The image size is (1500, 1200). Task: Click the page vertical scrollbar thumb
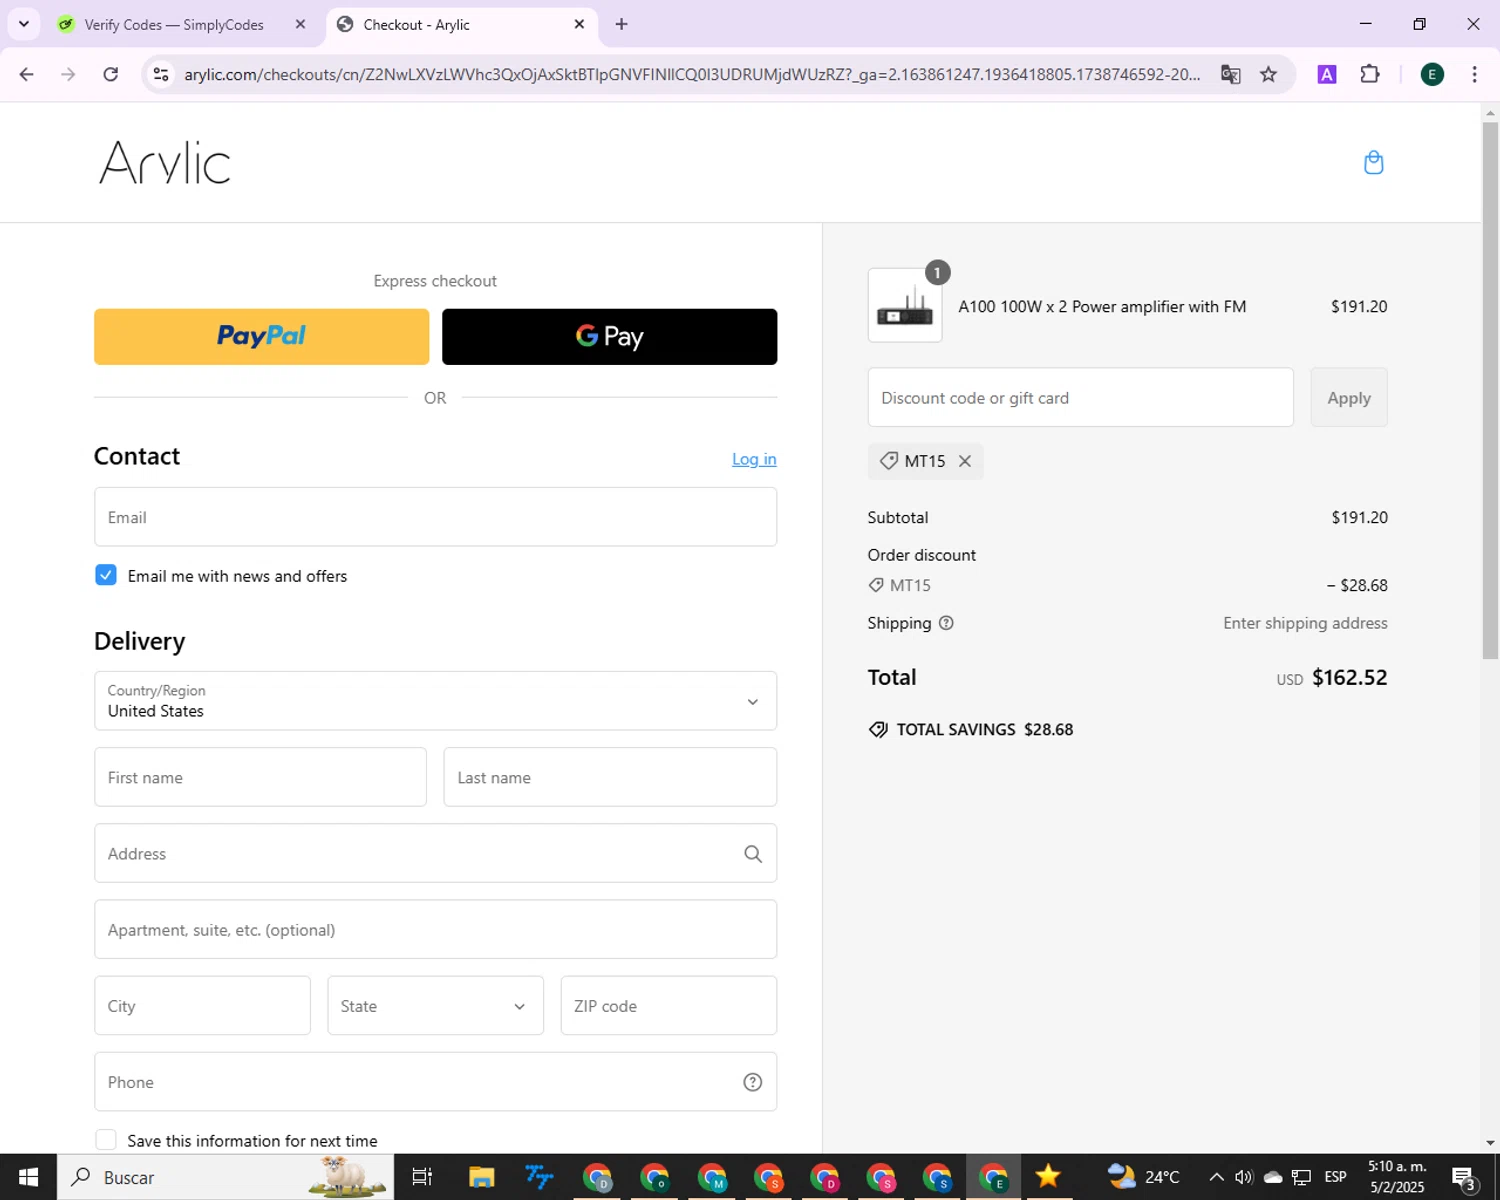click(1490, 390)
